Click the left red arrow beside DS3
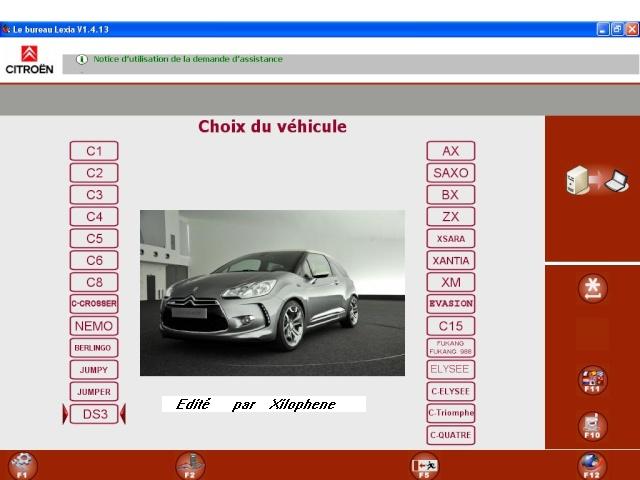The height and width of the screenshot is (480, 640). click(x=65, y=414)
